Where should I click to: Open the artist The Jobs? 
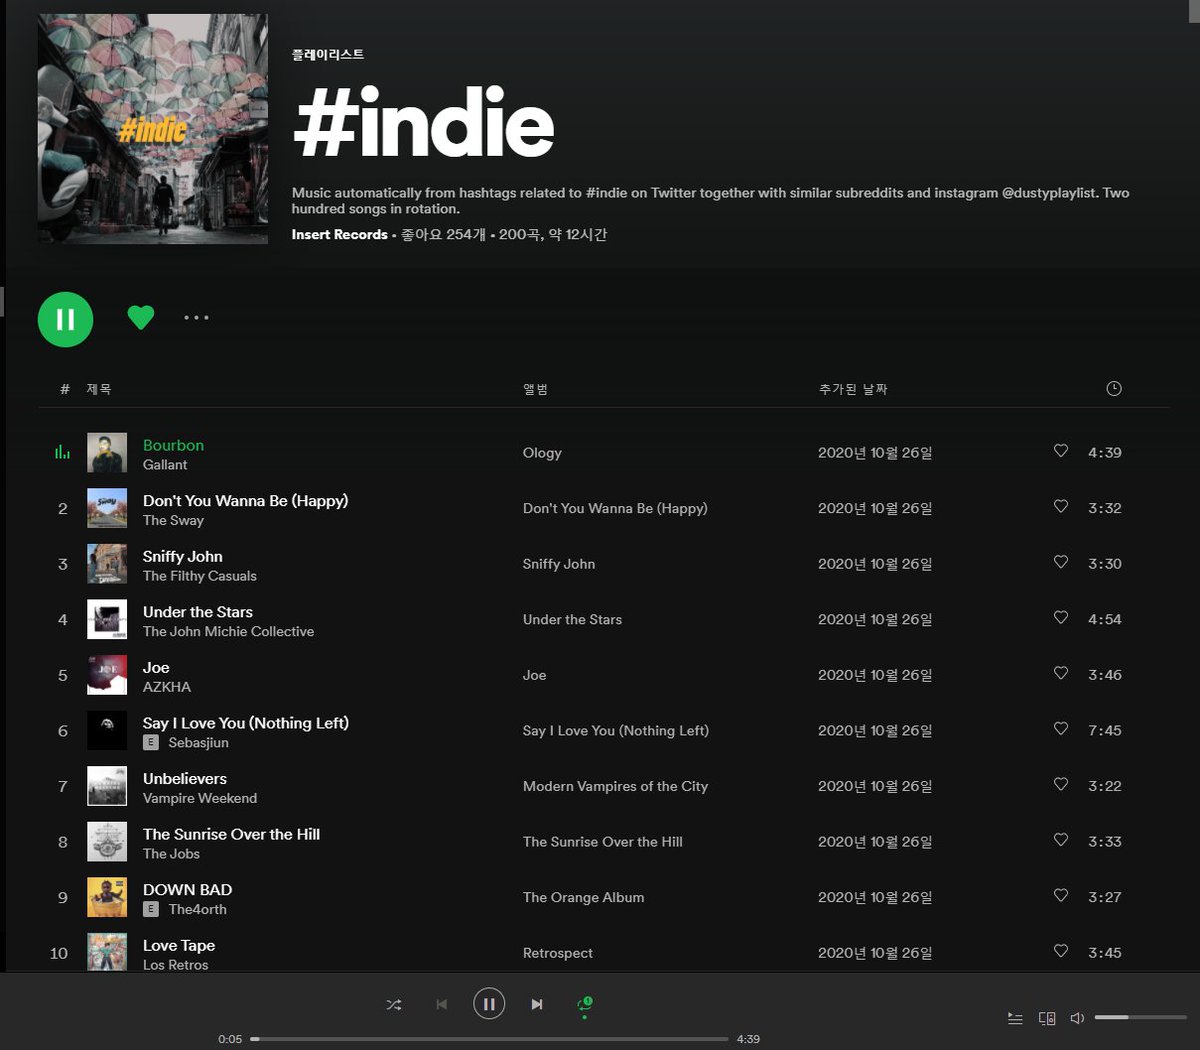pyautogui.click(x=171, y=854)
